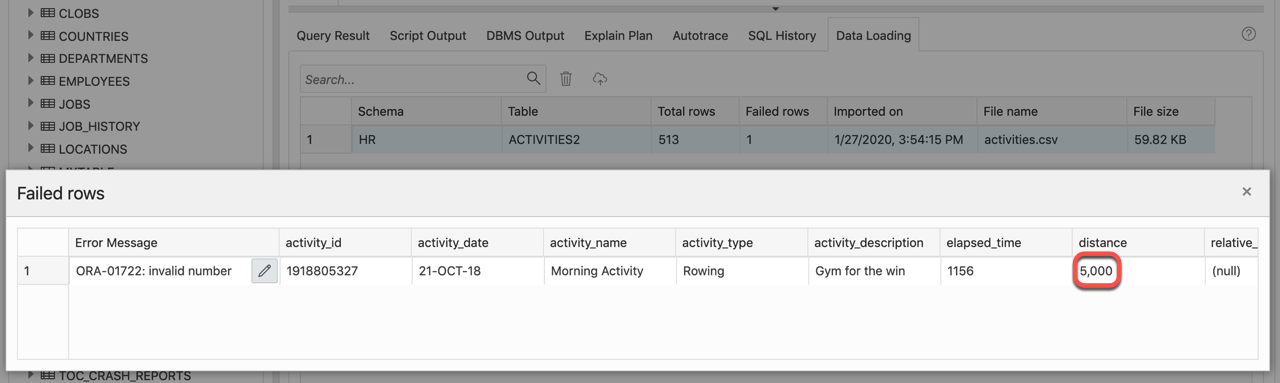Open the DBMS Output tab
Image resolution: width=1280 pixels, height=383 pixels.
click(x=525, y=35)
